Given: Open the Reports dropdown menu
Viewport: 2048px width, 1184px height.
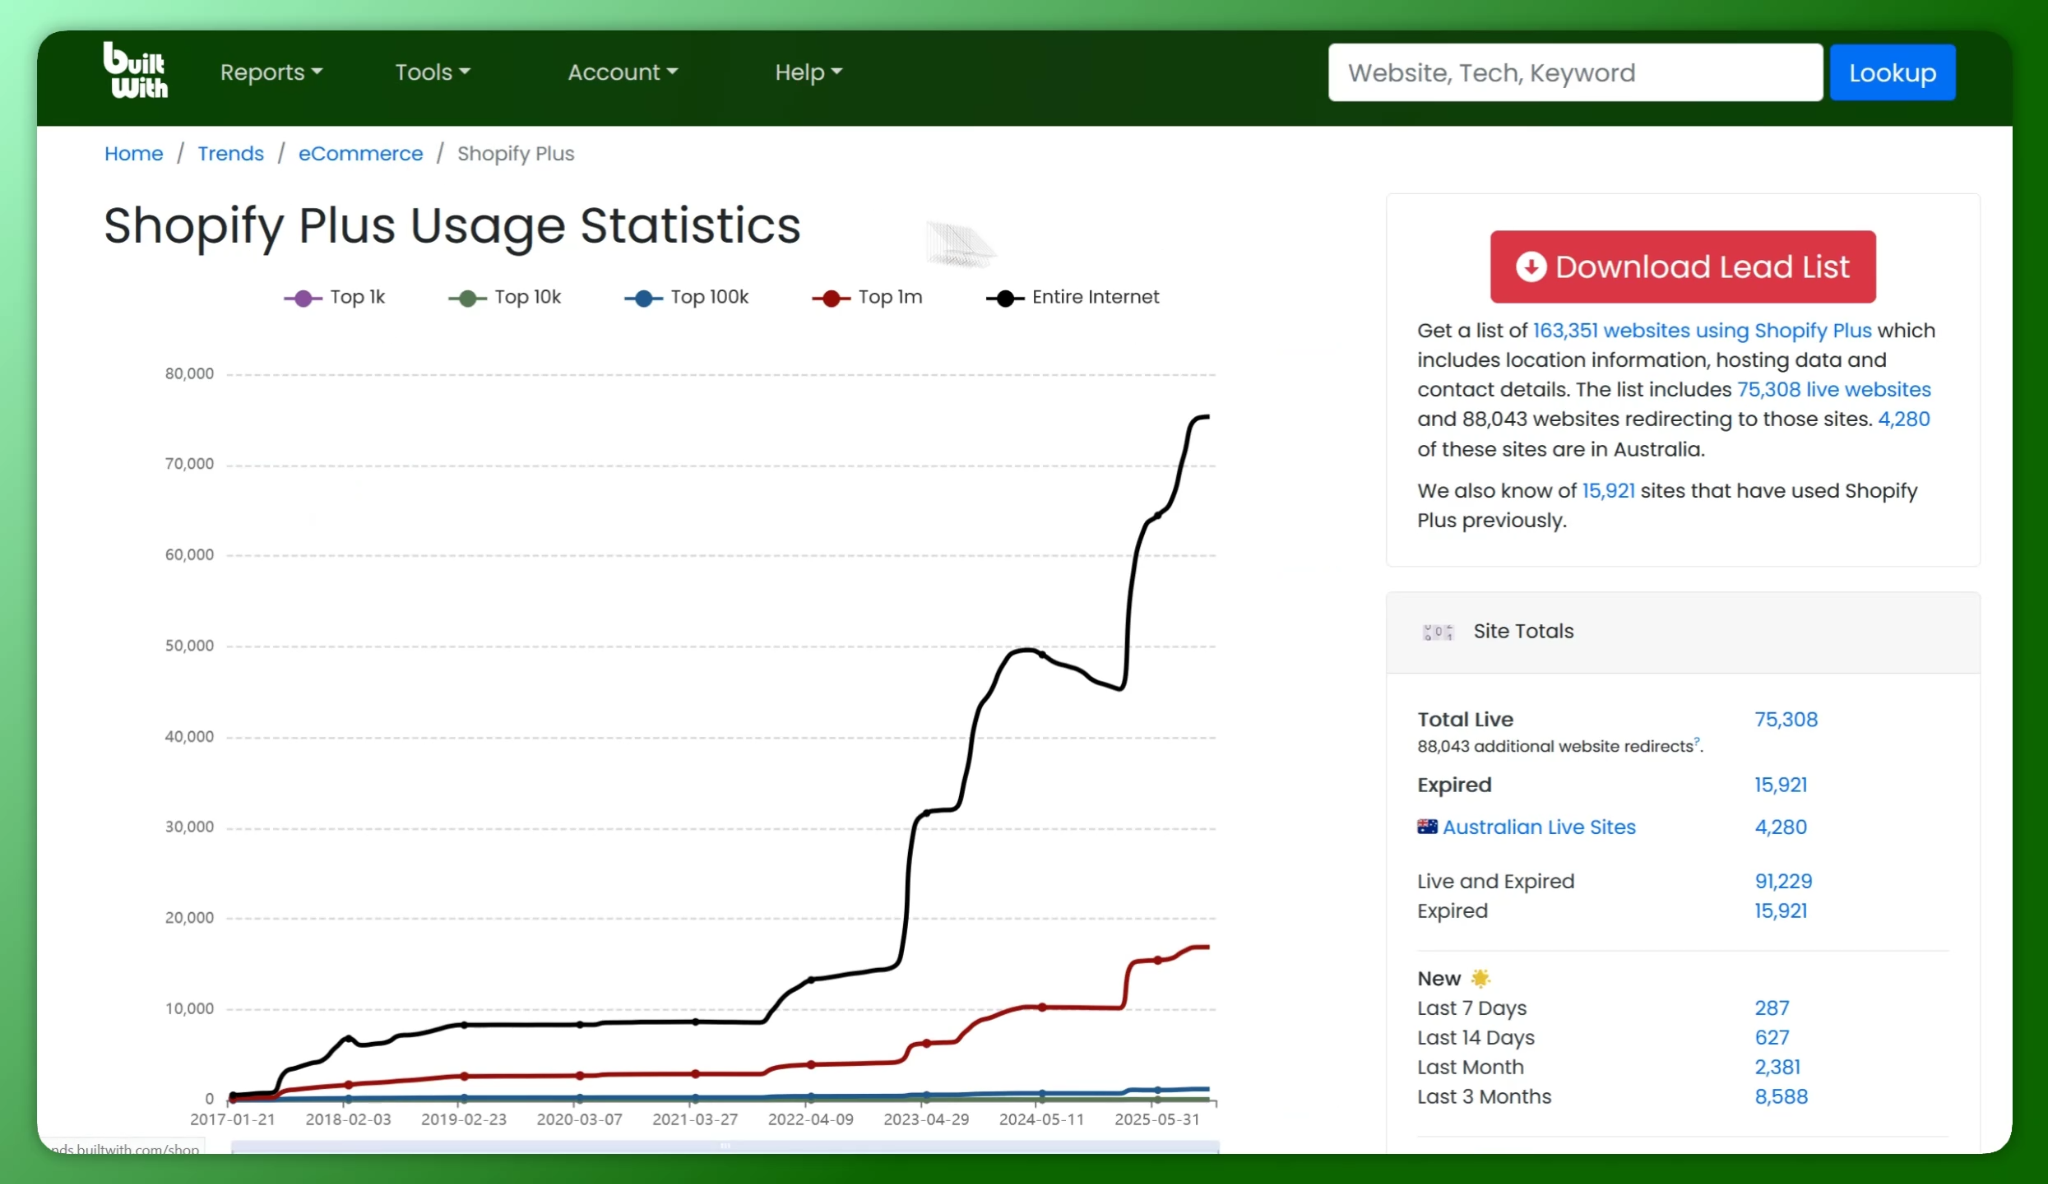Looking at the screenshot, I should (271, 72).
